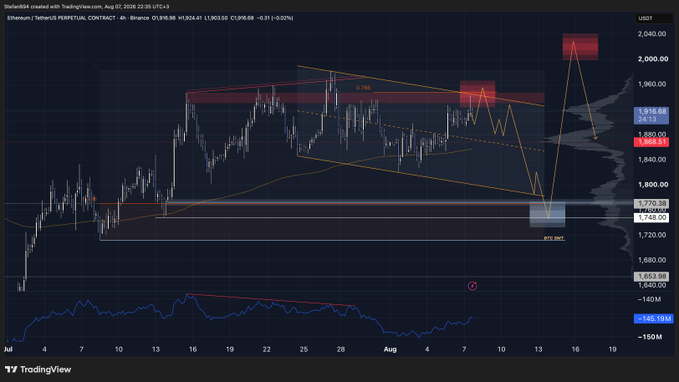Click the 1,880.00 price scale value
This screenshot has width=679, height=382.
652,134
